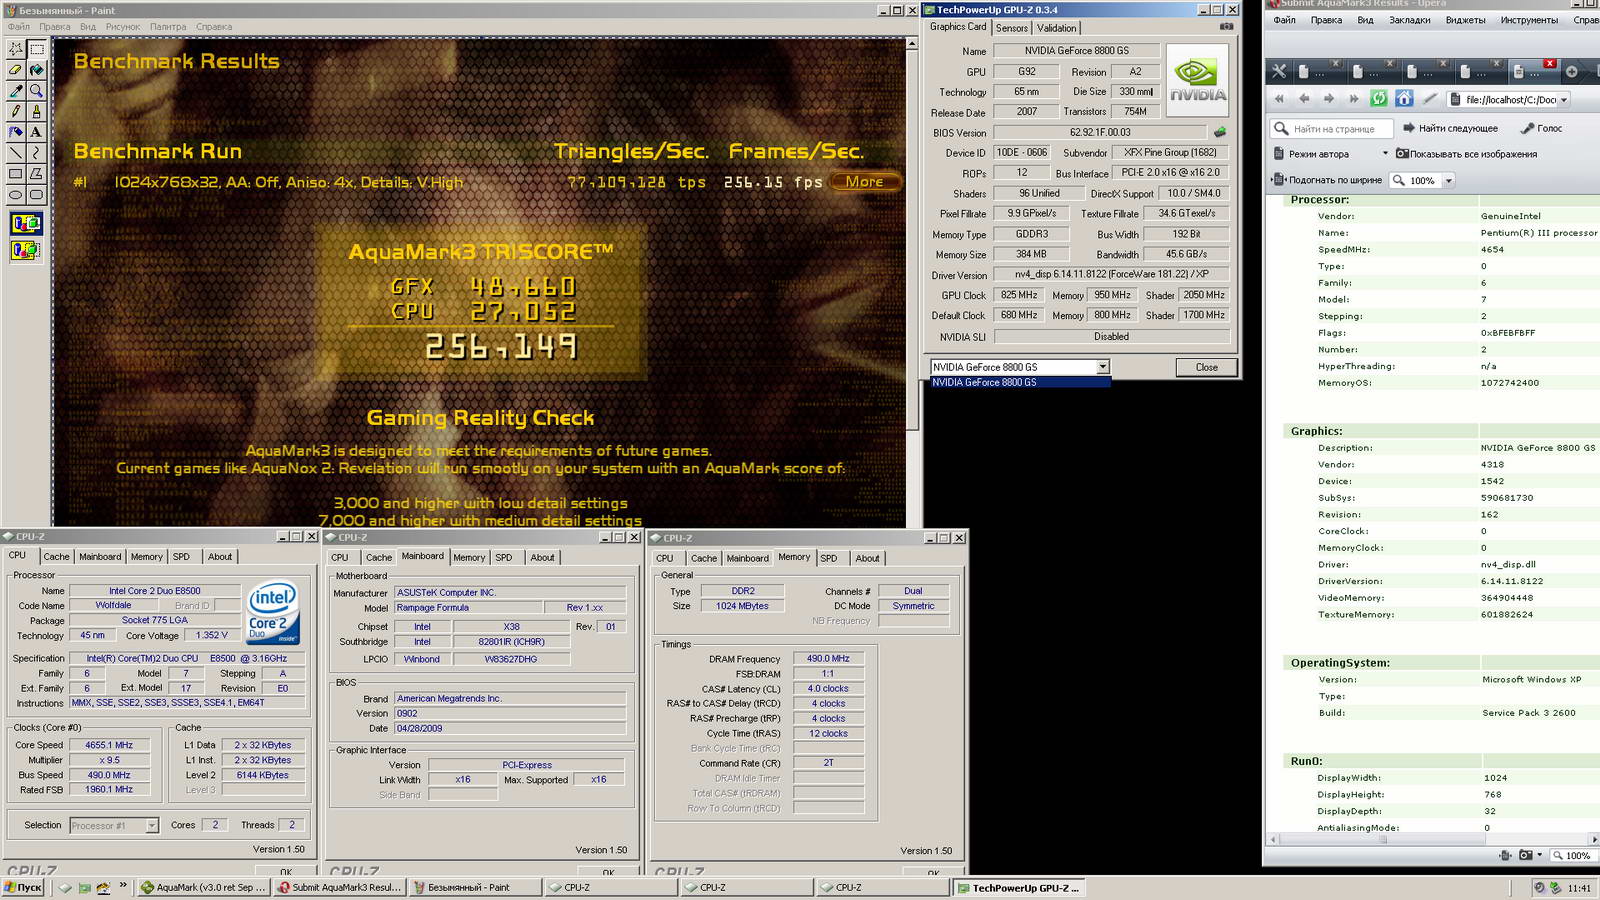
Task: Select the Airbrush tool in Paint
Action: 16,132
